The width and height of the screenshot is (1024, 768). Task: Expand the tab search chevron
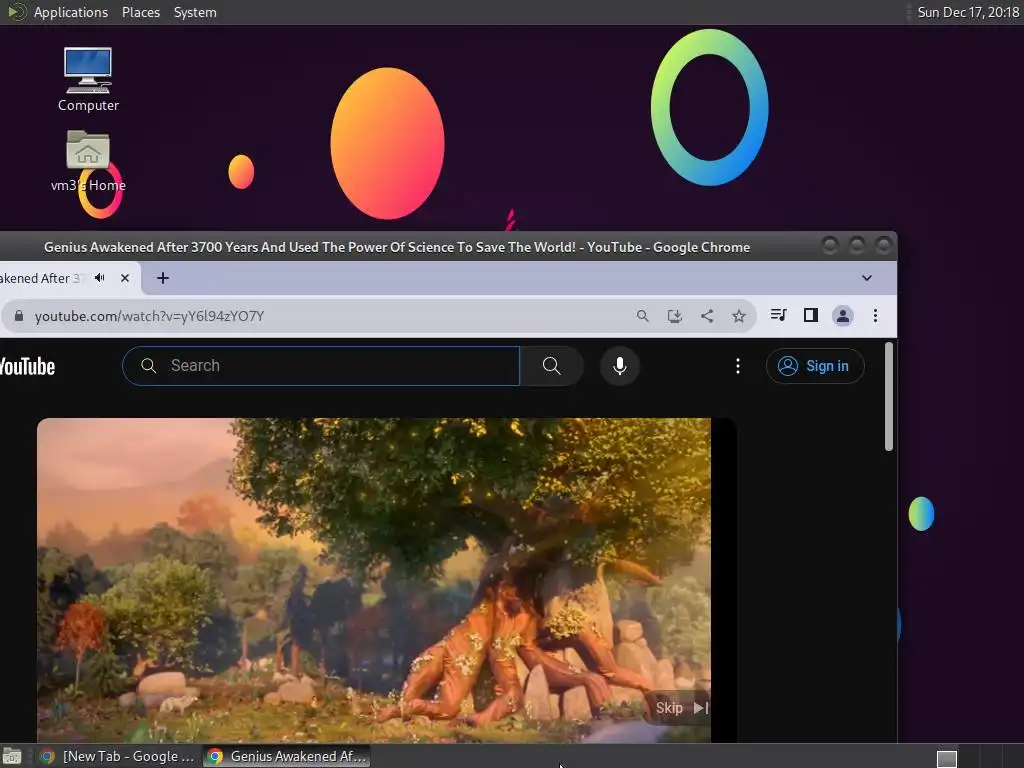point(867,278)
